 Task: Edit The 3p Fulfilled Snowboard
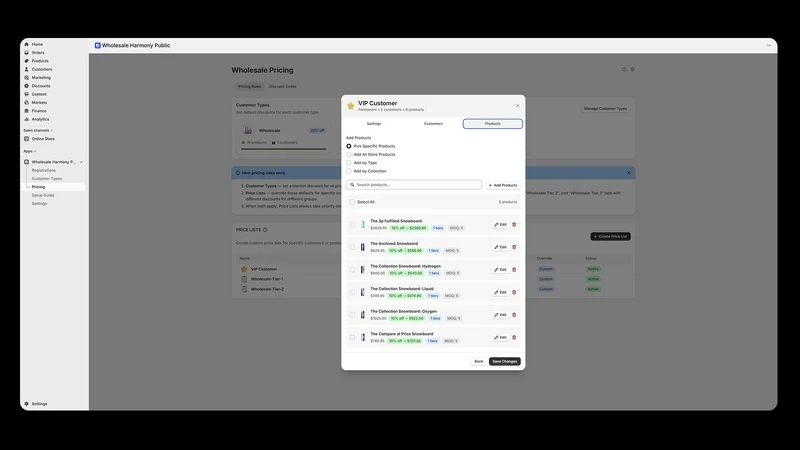tap(501, 224)
